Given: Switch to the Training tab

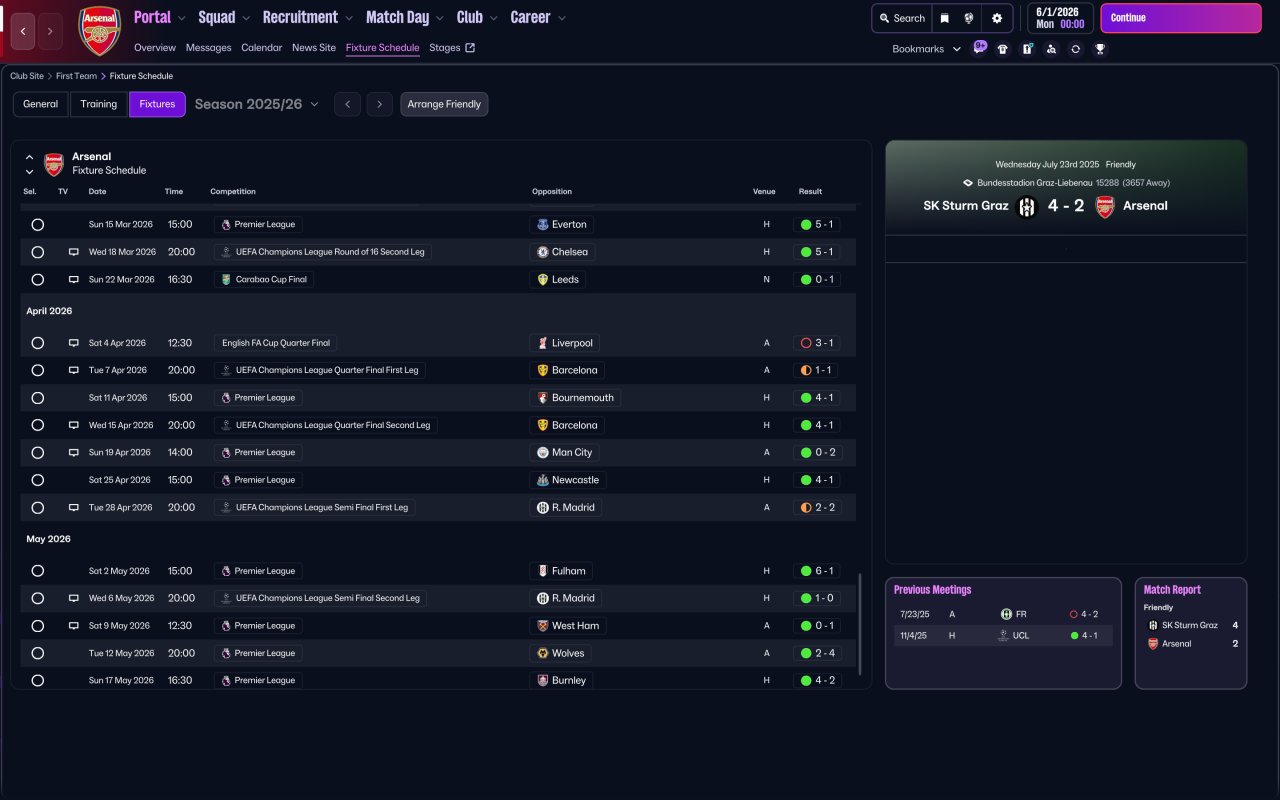Looking at the screenshot, I should [x=99, y=104].
